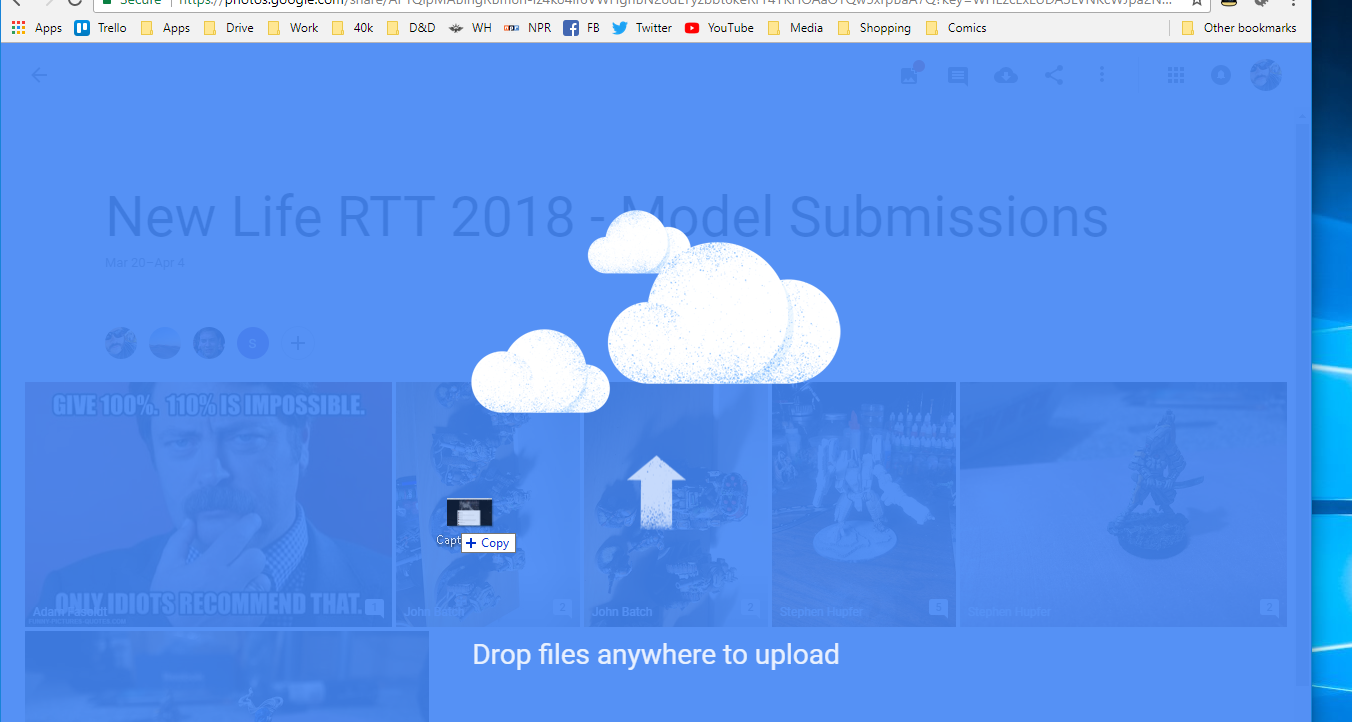Image resolution: width=1352 pixels, height=722 pixels.
Task: Open the YouTube bookmark
Action: (x=719, y=28)
